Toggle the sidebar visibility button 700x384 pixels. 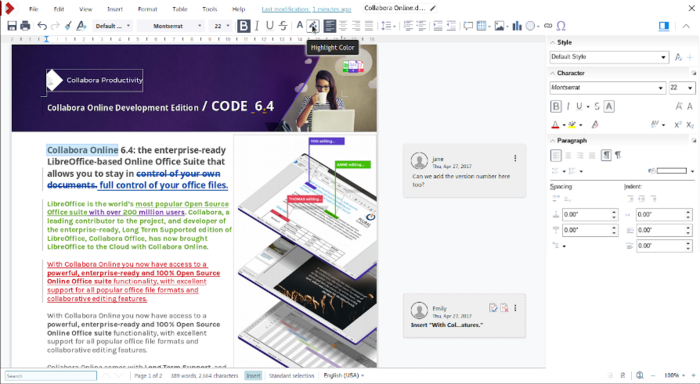(664, 26)
